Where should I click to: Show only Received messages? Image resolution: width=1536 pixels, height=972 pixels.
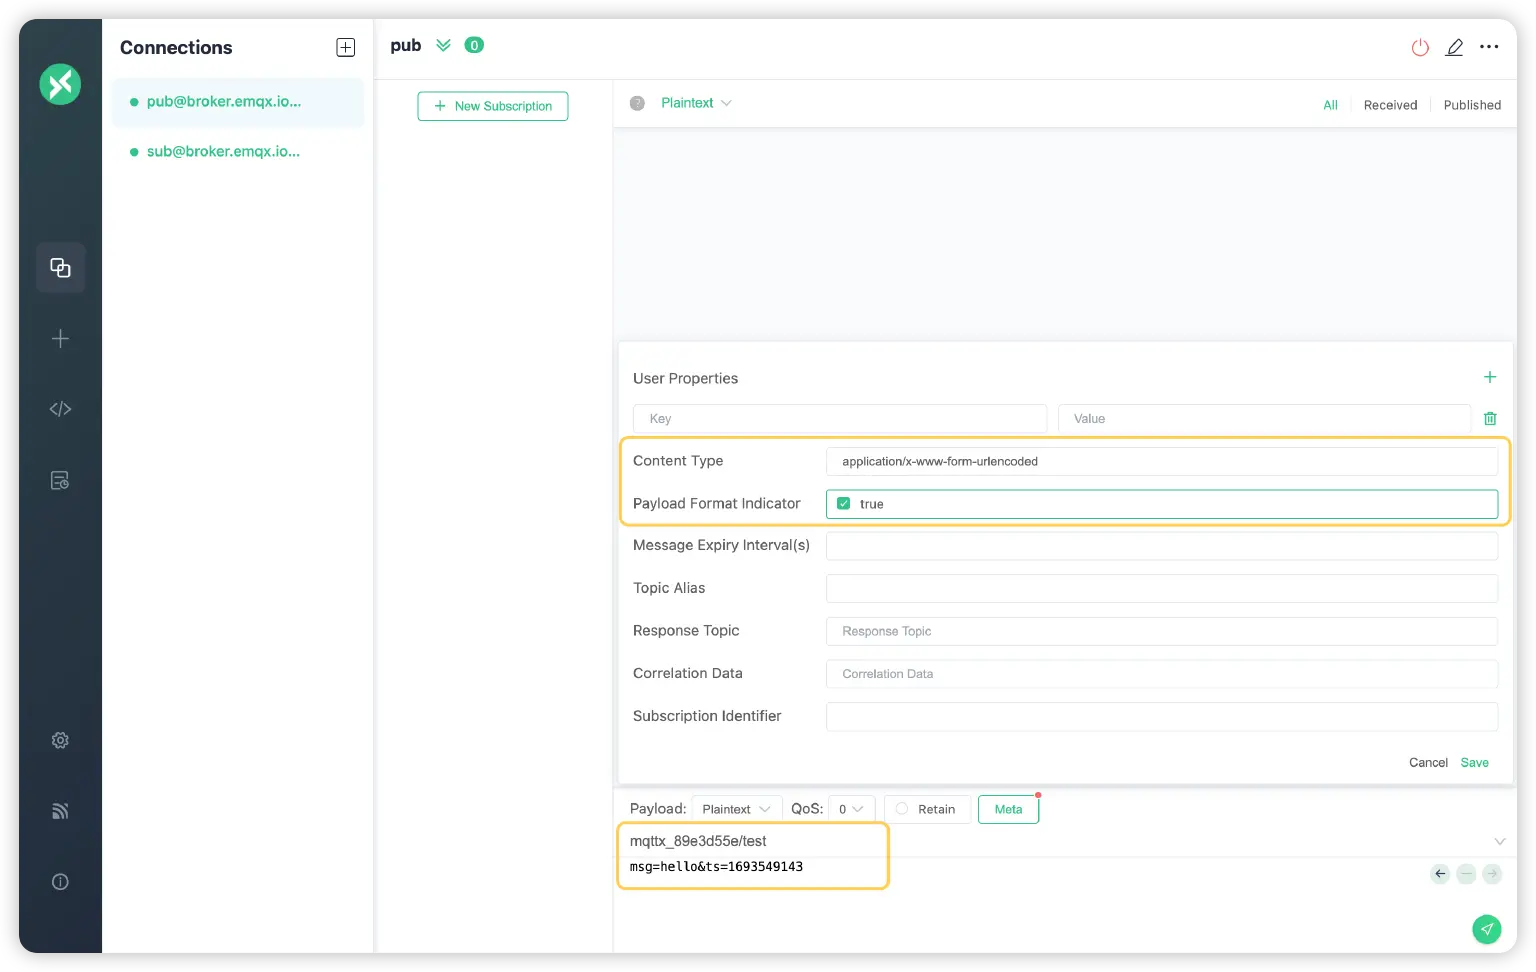tap(1390, 105)
